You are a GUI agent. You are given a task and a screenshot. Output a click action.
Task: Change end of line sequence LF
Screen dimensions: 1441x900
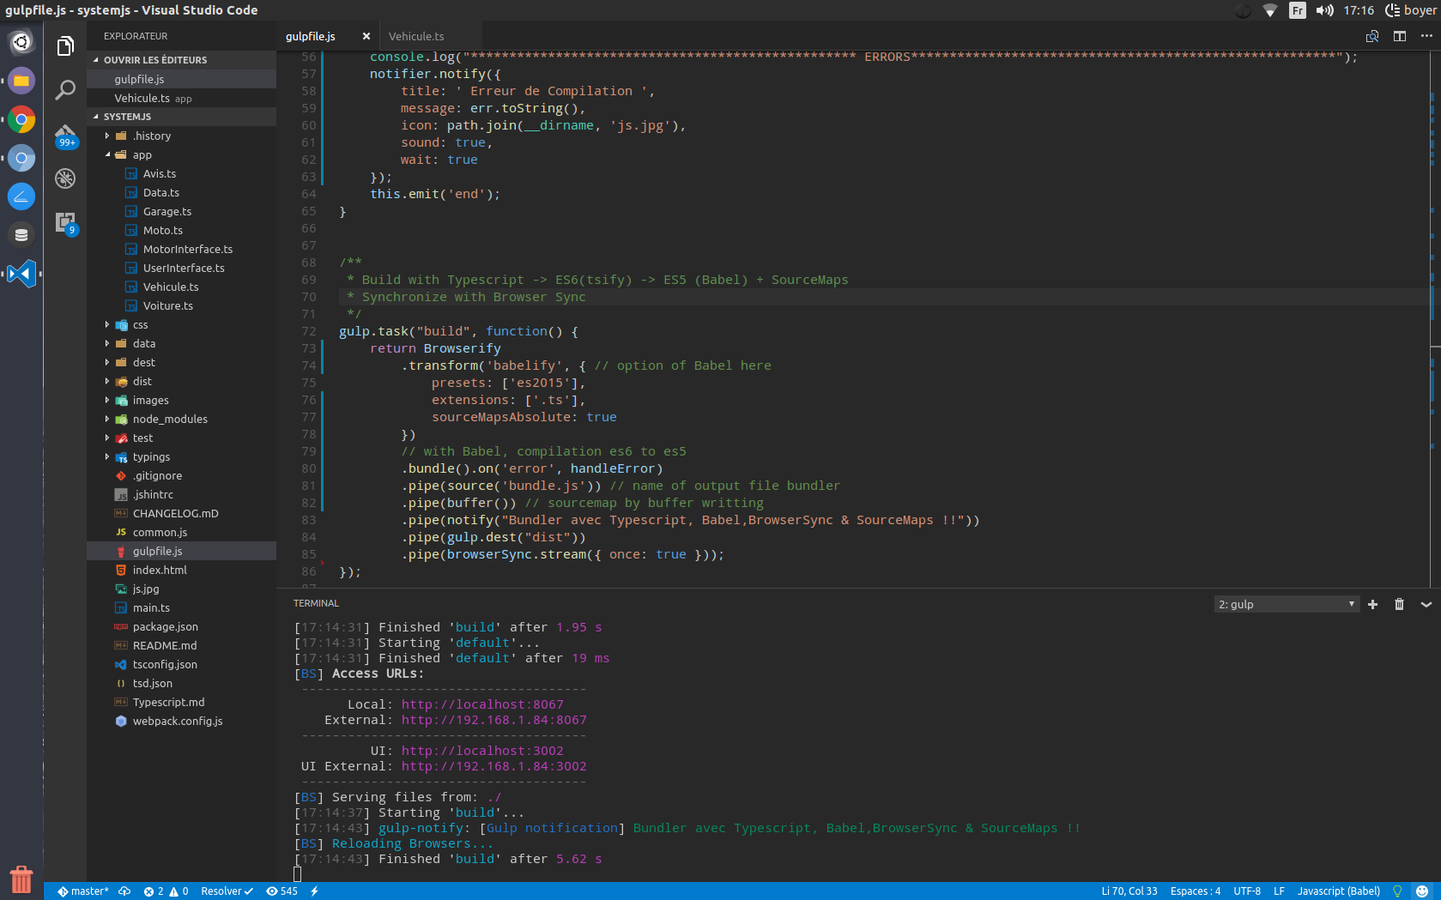(1279, 891)
